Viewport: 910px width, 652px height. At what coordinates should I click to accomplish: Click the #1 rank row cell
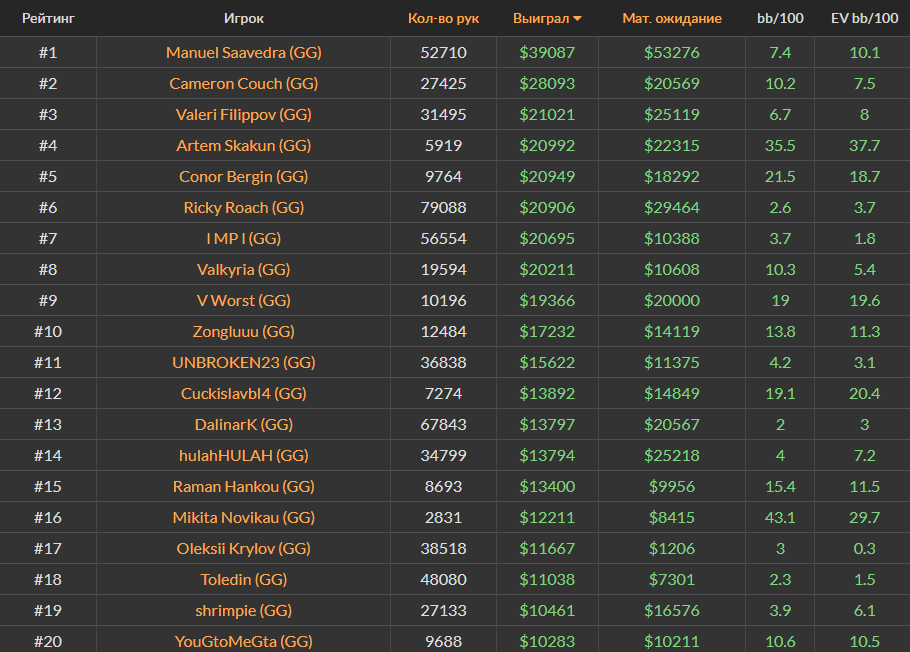point(48,52)
